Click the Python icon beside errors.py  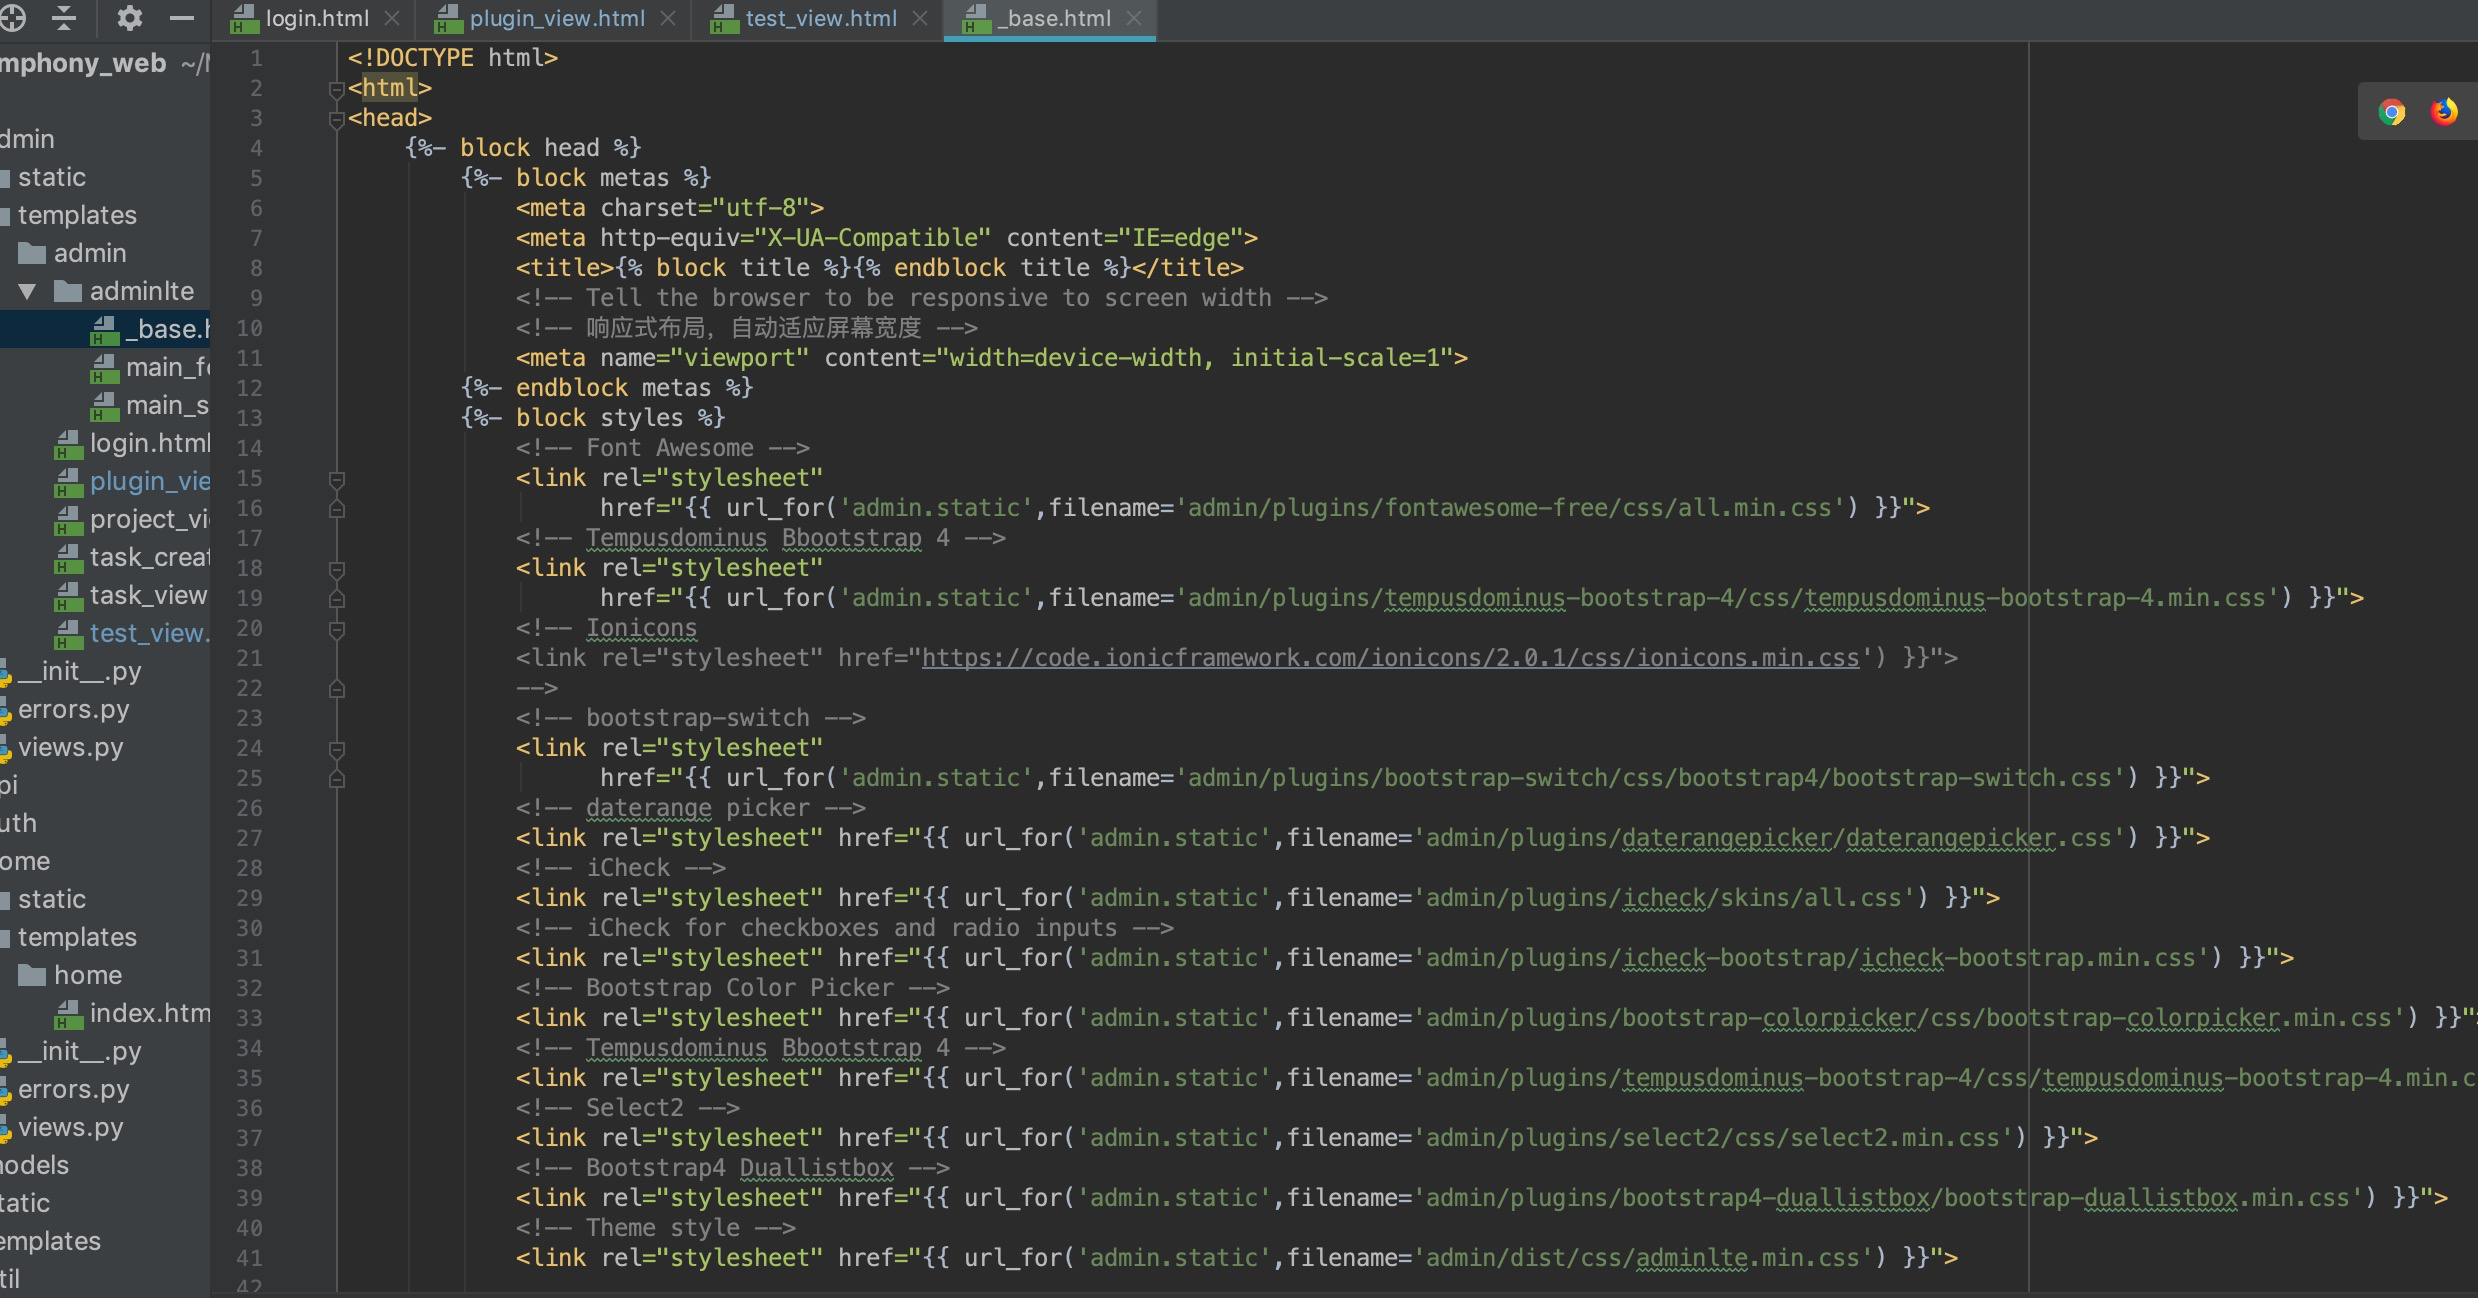click(x=5, y=710)
